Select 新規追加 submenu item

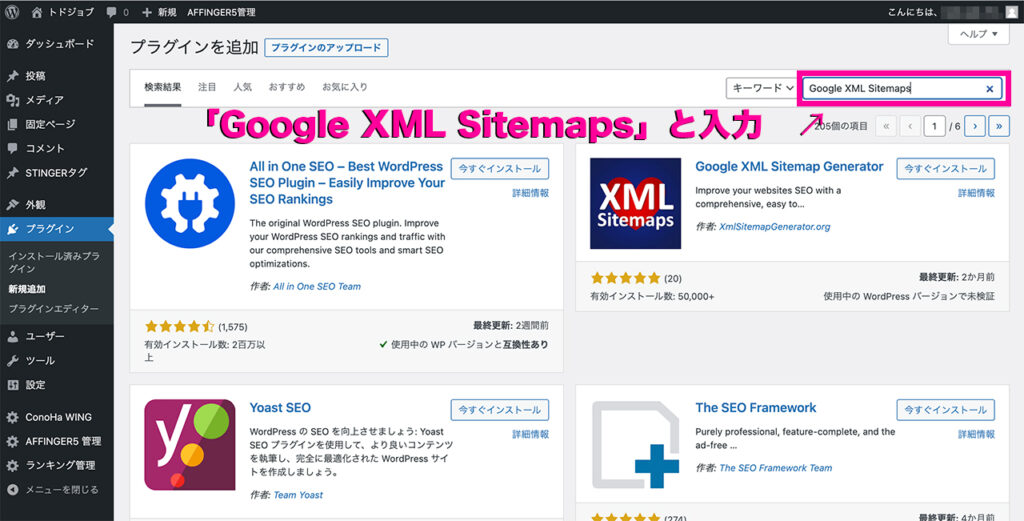[27, 289]
